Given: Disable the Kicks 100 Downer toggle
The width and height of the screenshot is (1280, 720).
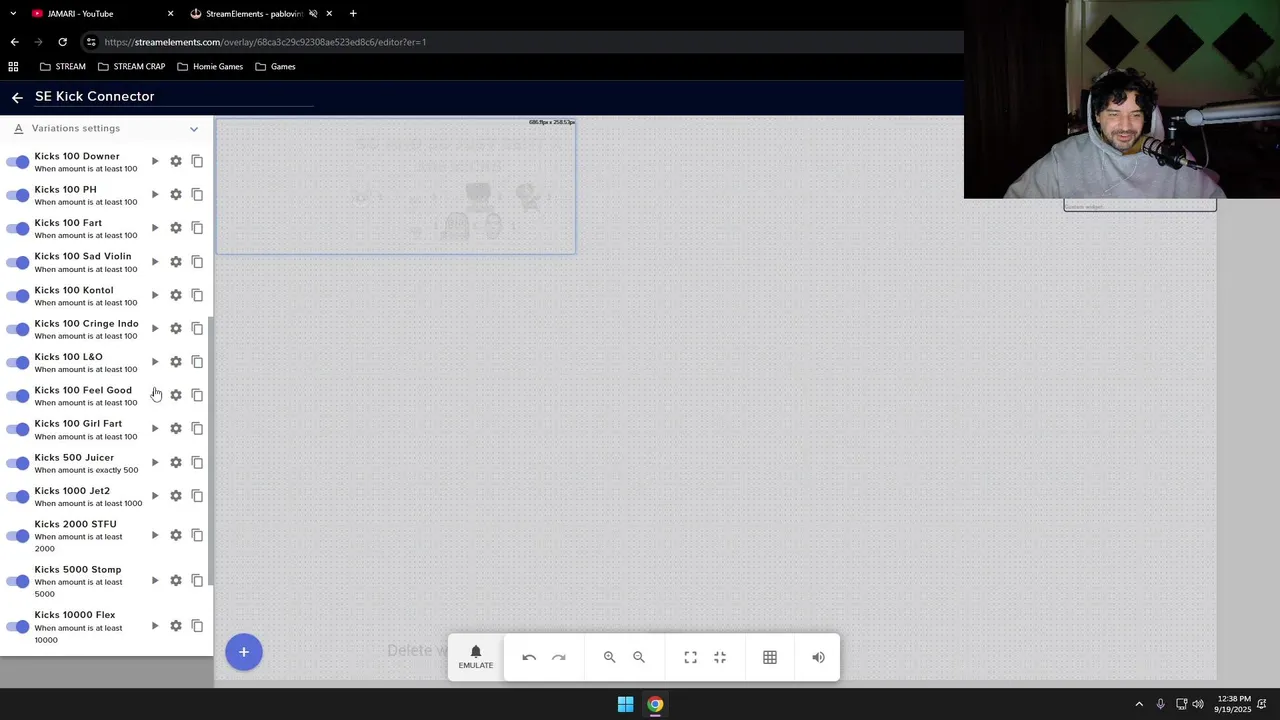Looking at the screenshot, I should tap(18, 162).
